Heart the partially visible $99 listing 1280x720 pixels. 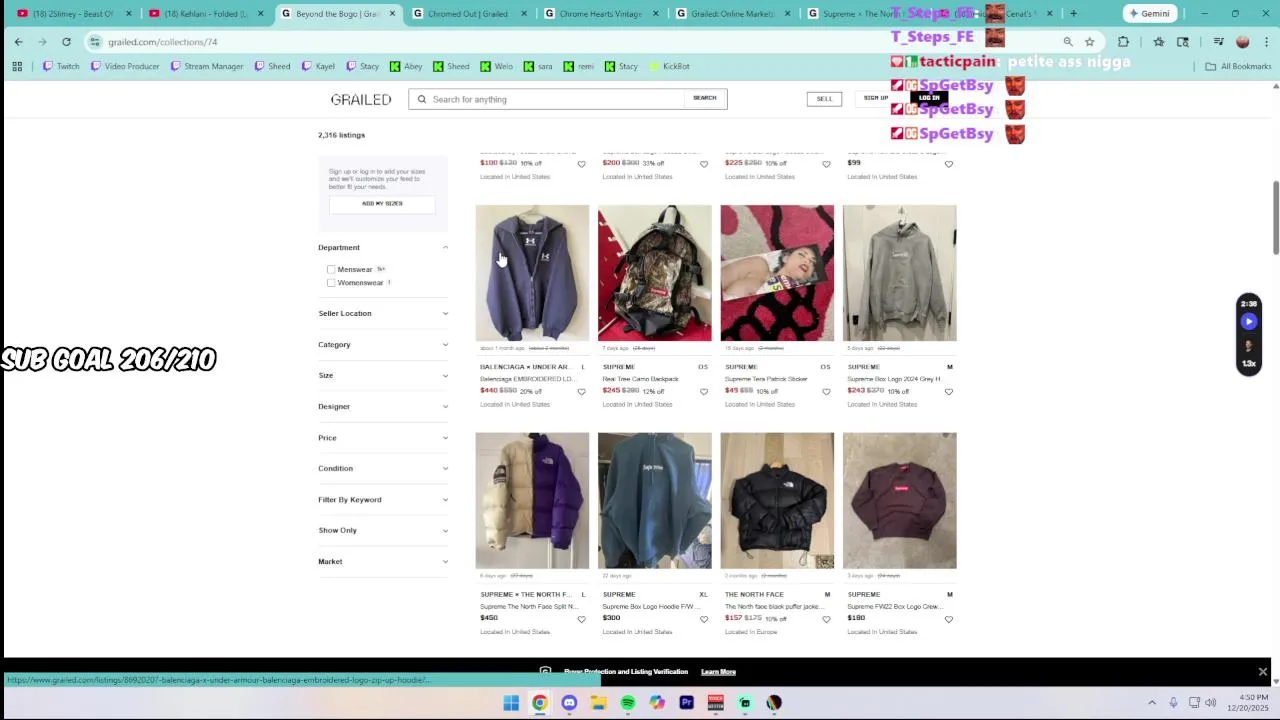pos(949,164)
